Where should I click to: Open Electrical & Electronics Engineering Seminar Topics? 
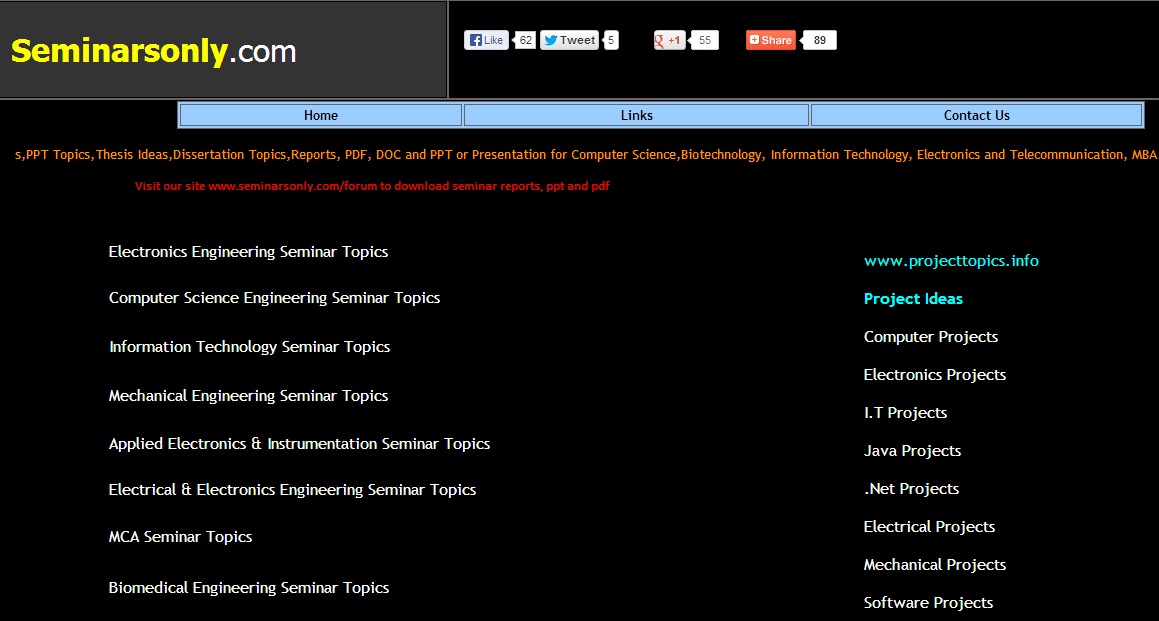coord(292,489)
